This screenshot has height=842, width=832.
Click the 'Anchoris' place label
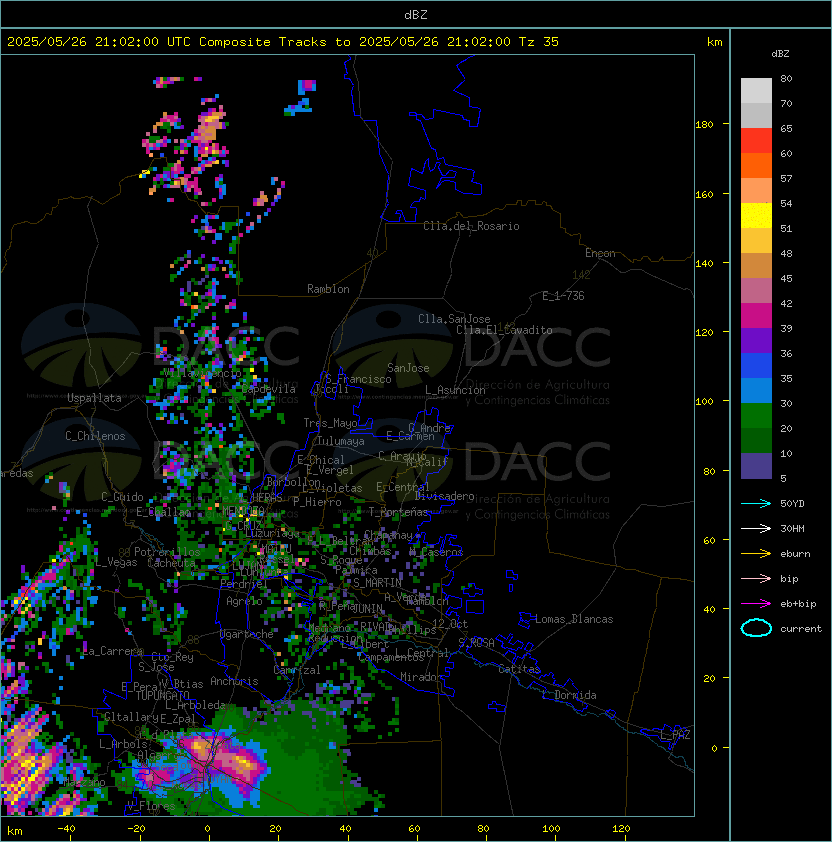[x=234, y=681]
